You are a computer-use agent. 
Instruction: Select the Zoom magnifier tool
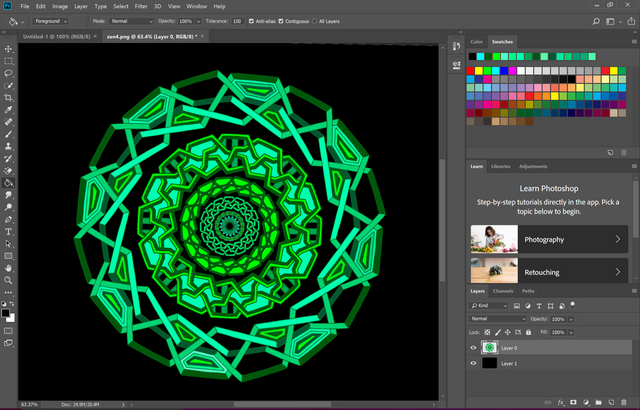[9, 280]
